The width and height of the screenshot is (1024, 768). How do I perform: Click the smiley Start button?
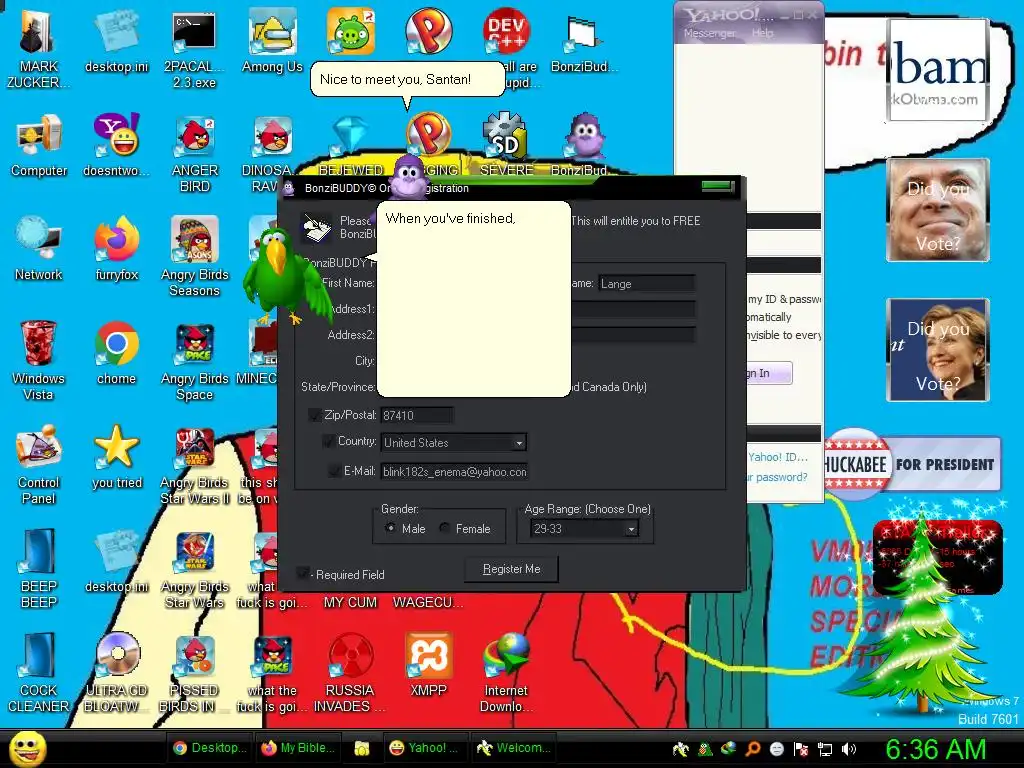(x=27, y=749)
